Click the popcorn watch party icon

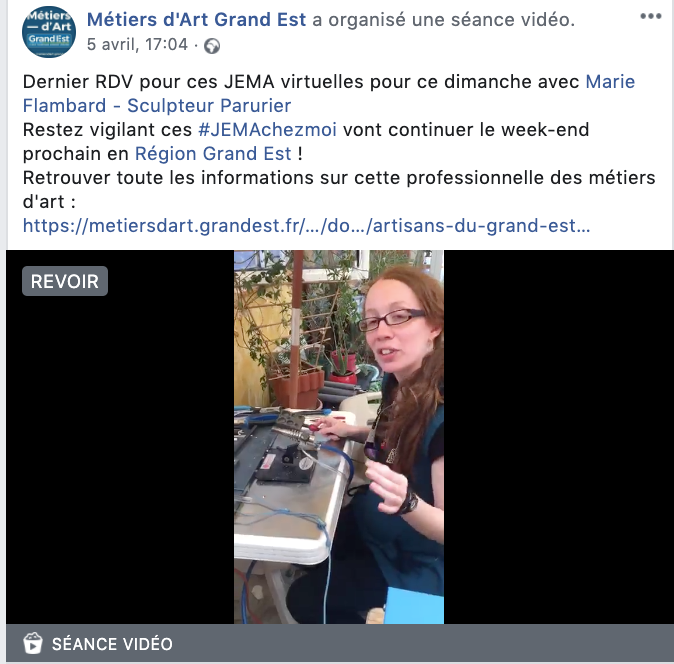33,643
